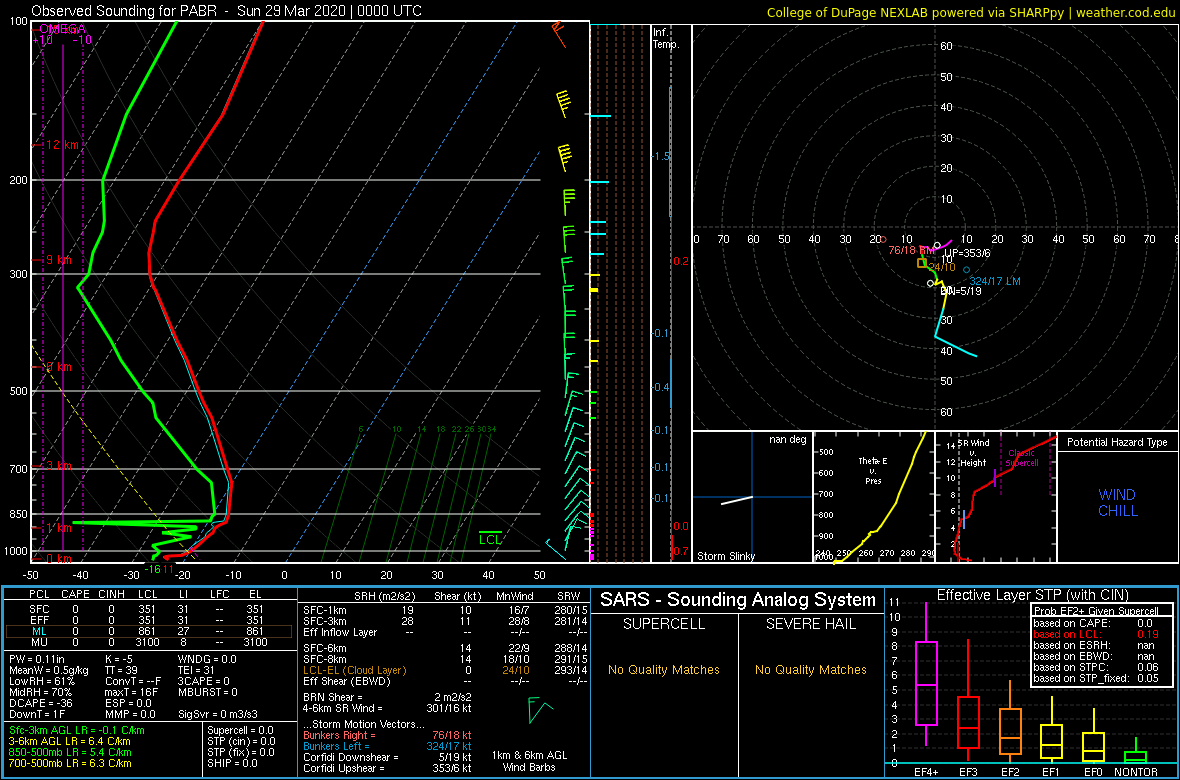Click the OMEGA label on the skew-T
1180x780 pixels.
(x=64, y=29)
